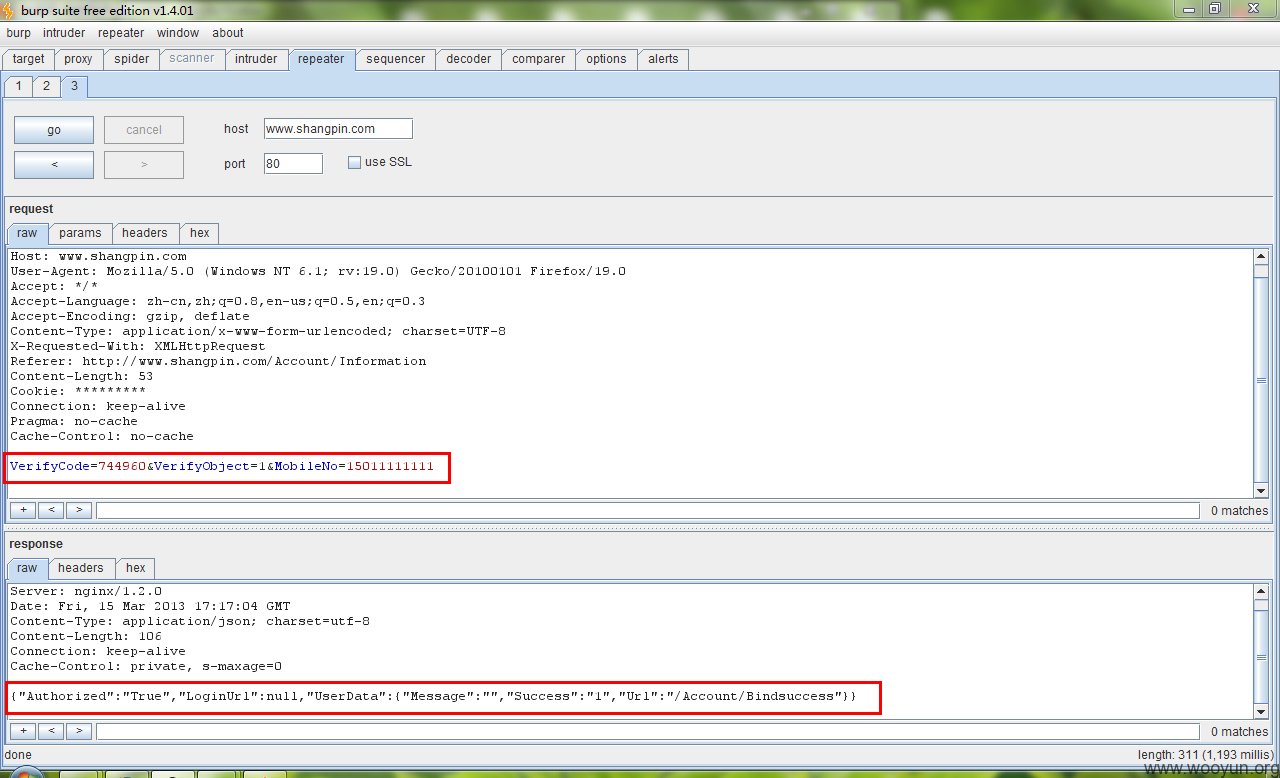1280x778 pixels.
Task: Click the Server: nginx/1.2.0 response line
Action: (86, 591)
